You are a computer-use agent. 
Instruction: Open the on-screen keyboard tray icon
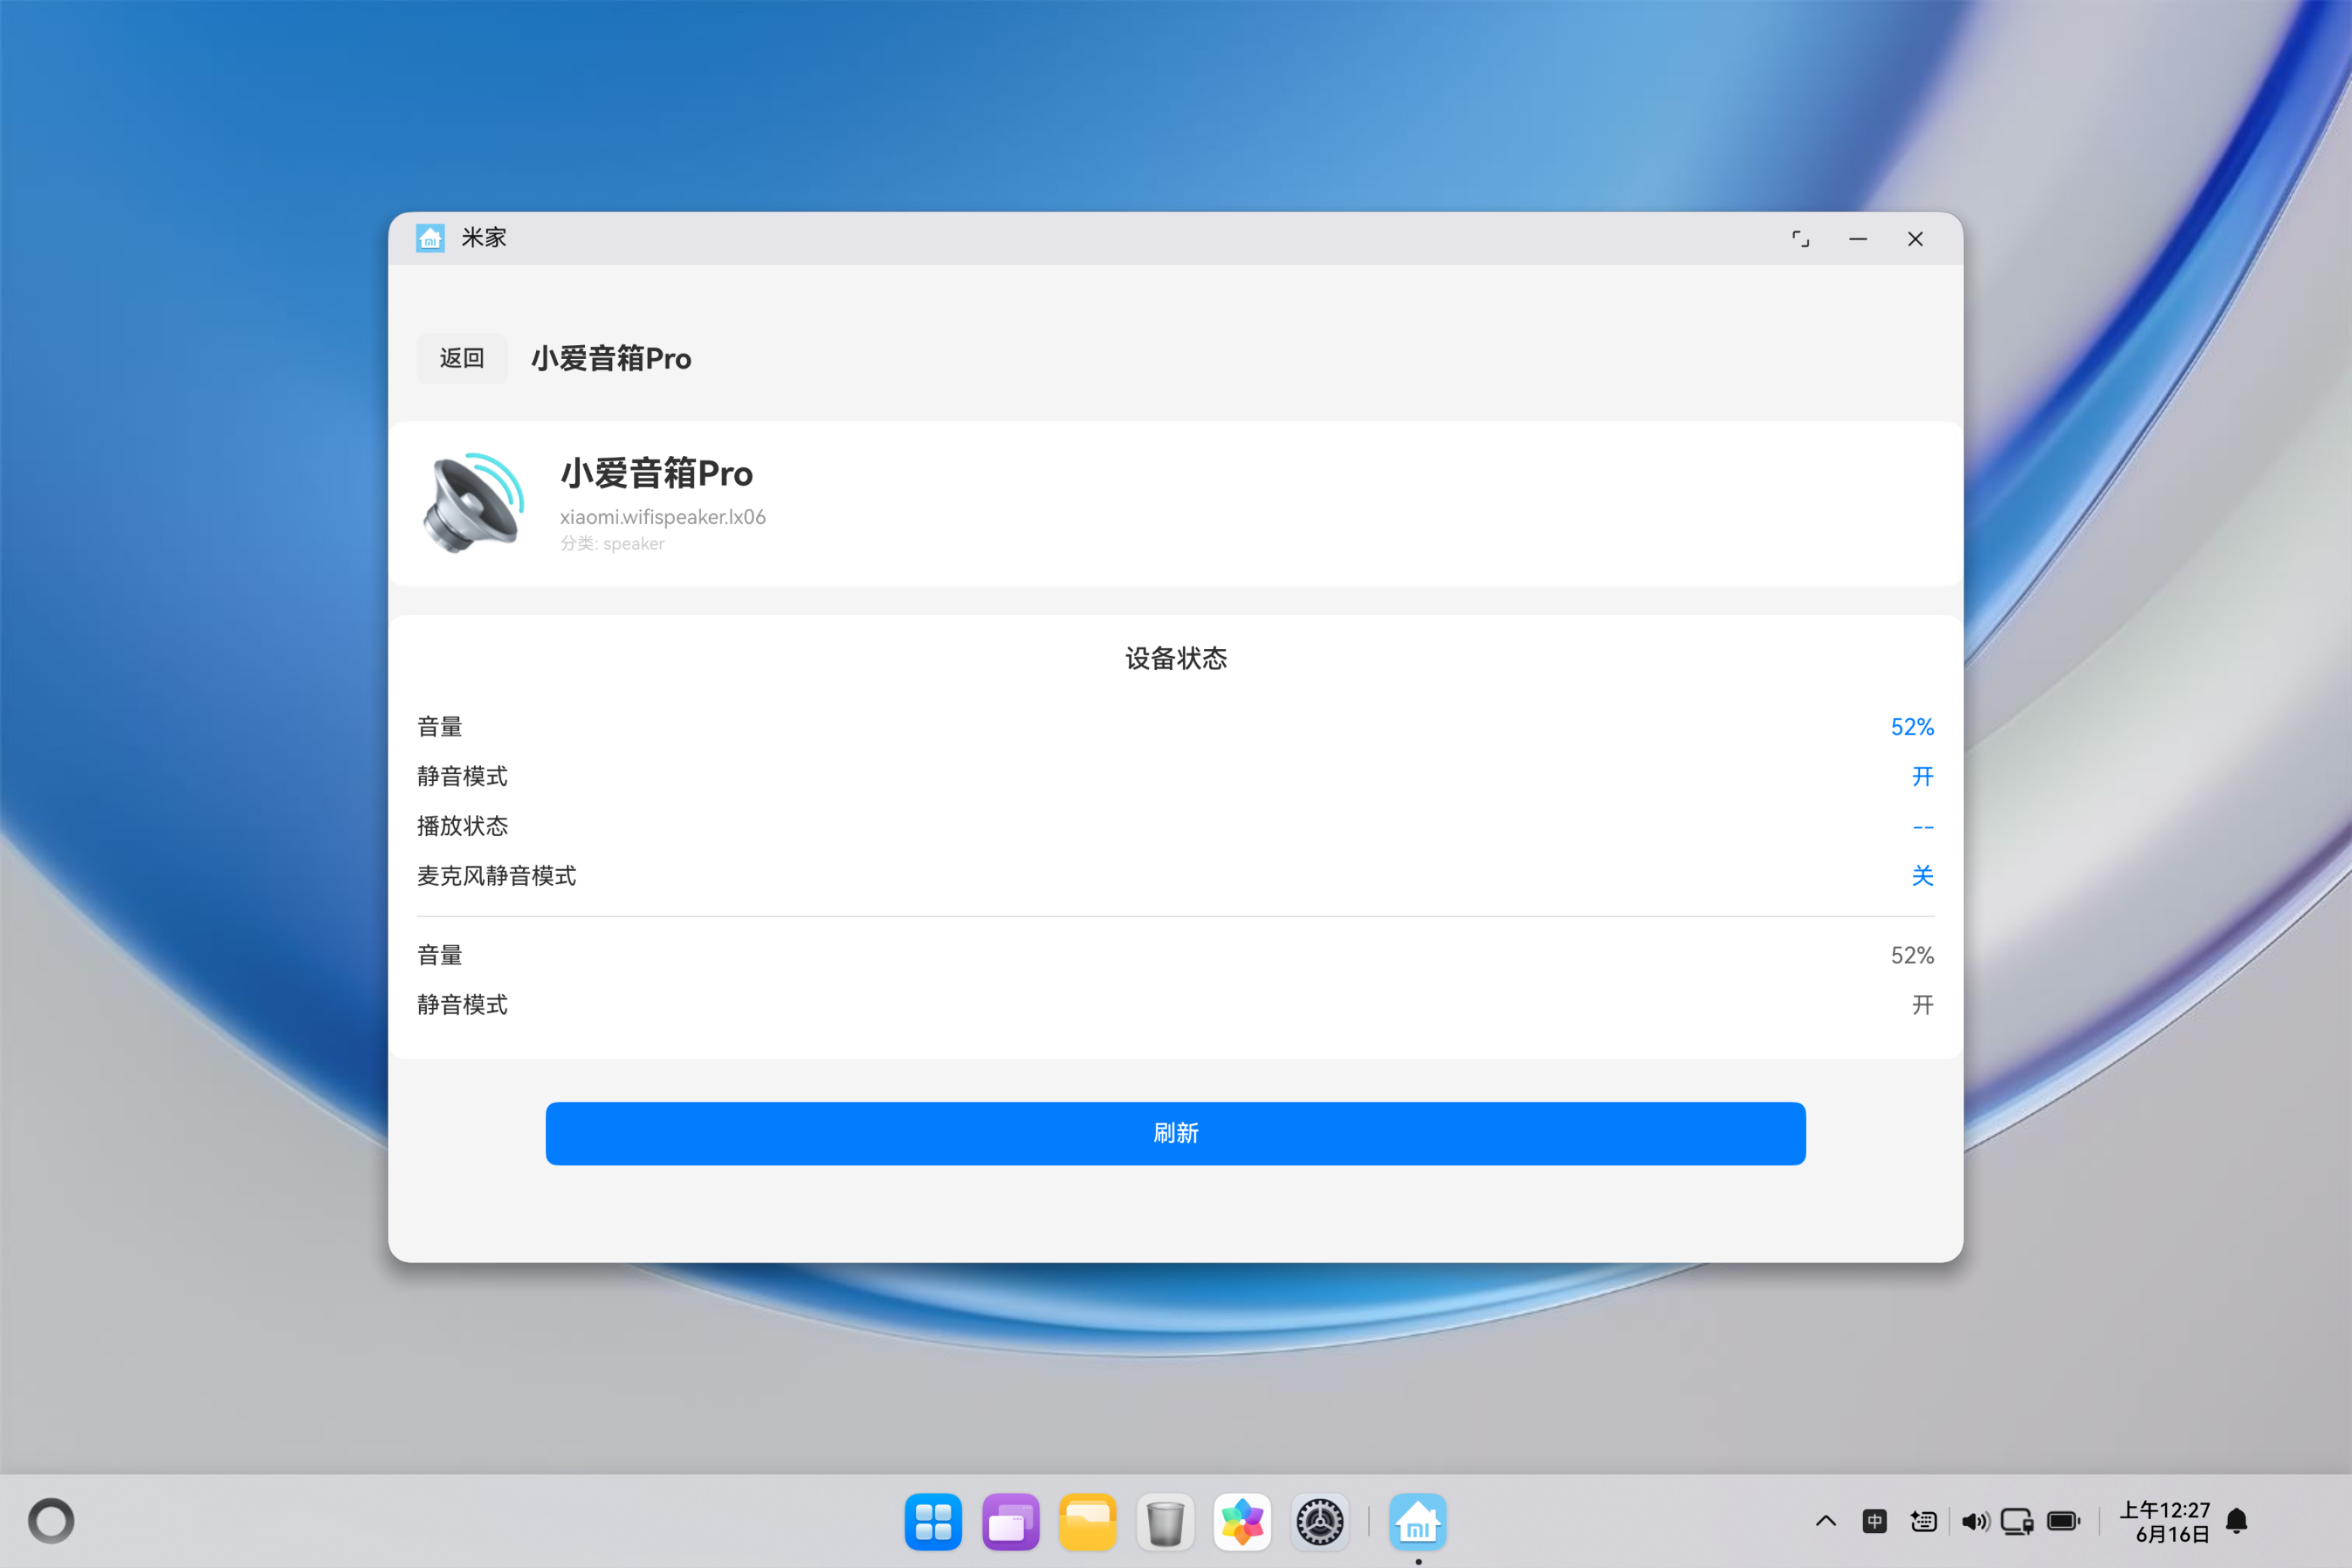1923,1522
